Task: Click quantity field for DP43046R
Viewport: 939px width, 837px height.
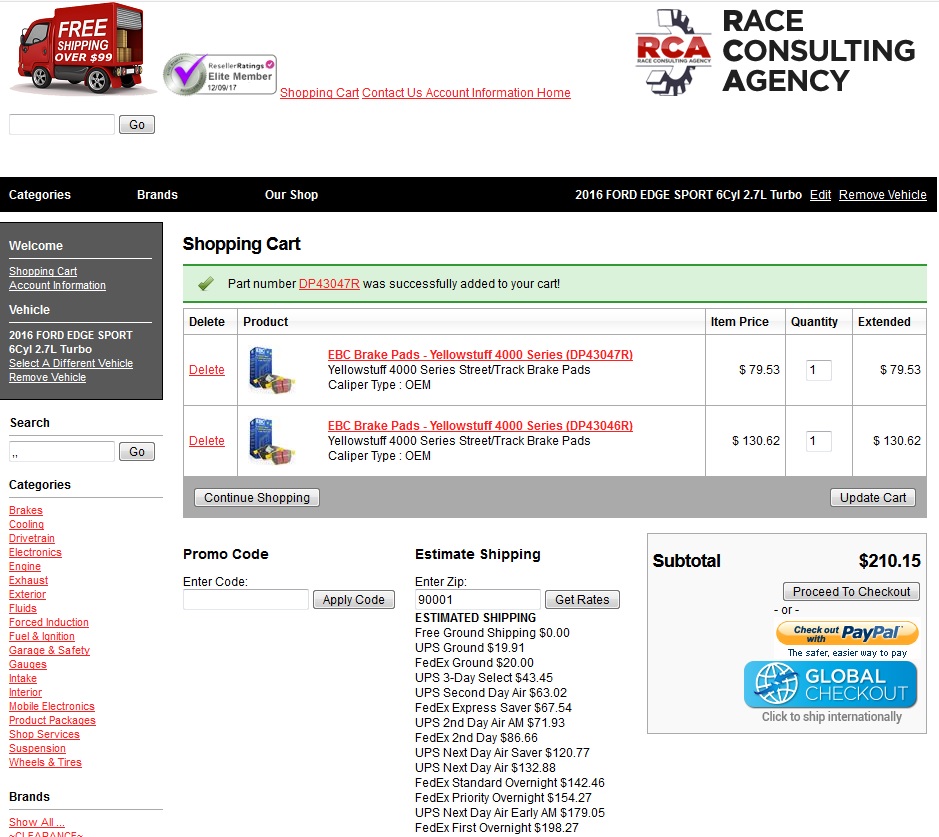Action: point(819,441)
